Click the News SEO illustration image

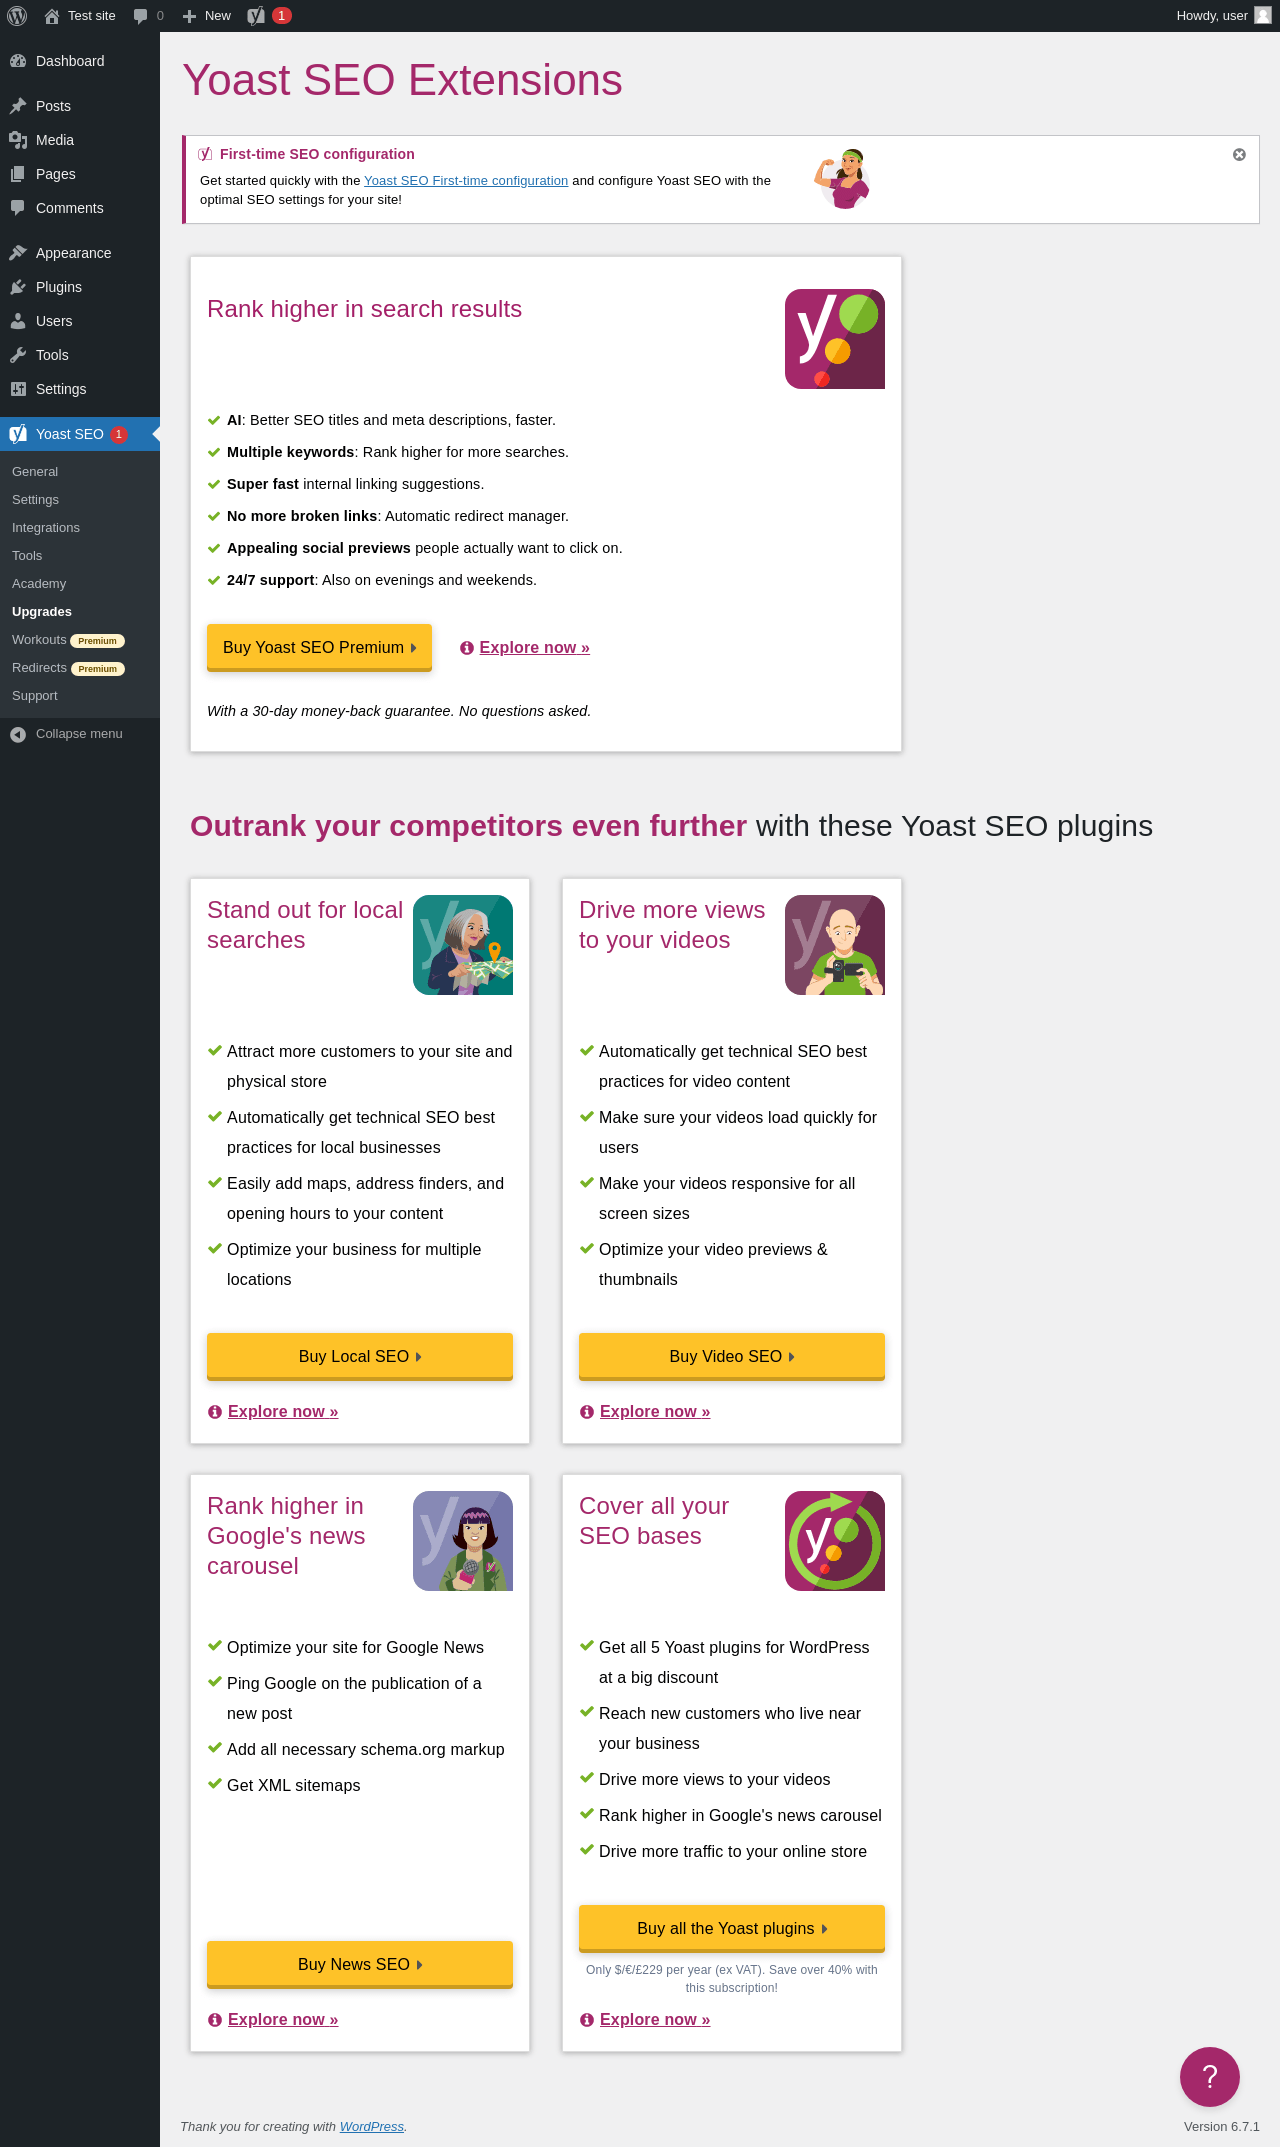point(463,1541)
